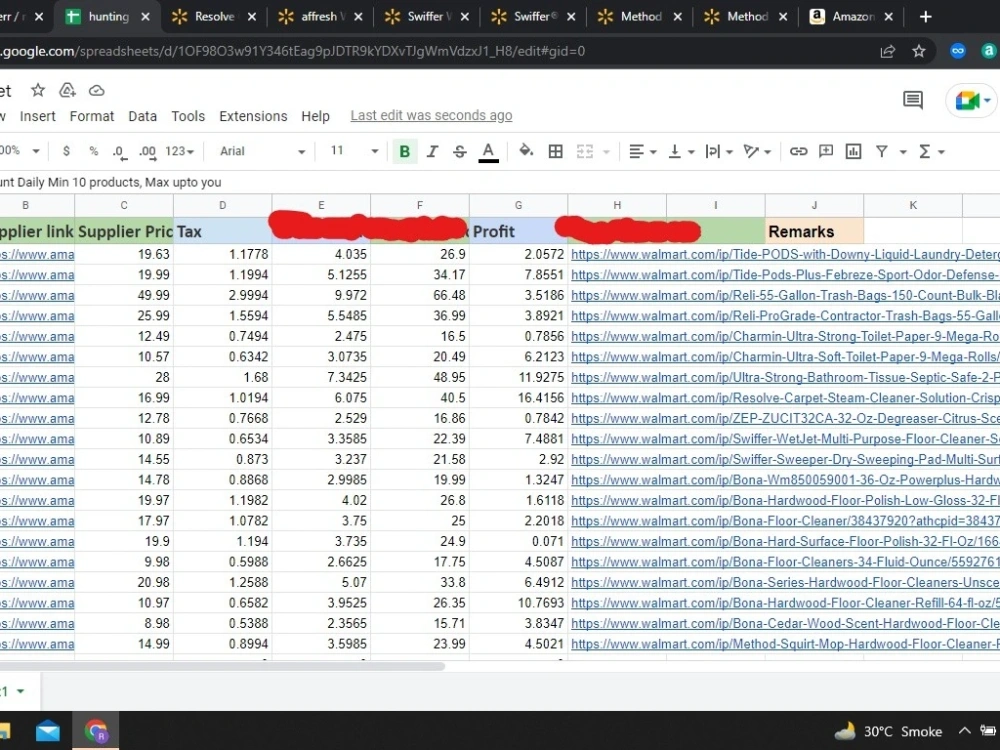Apply italic formatting

432,151
